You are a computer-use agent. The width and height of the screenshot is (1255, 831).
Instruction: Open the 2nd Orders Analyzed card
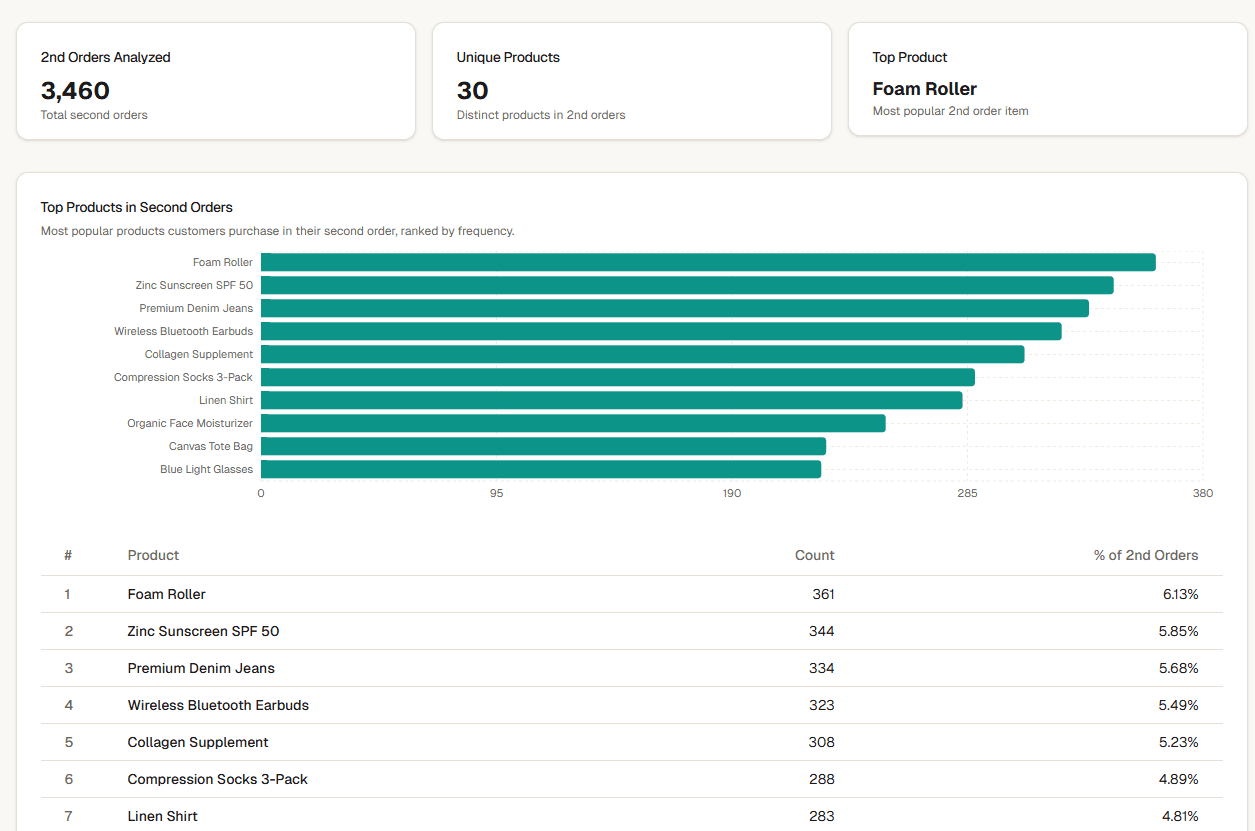click(x=216, y=80)
